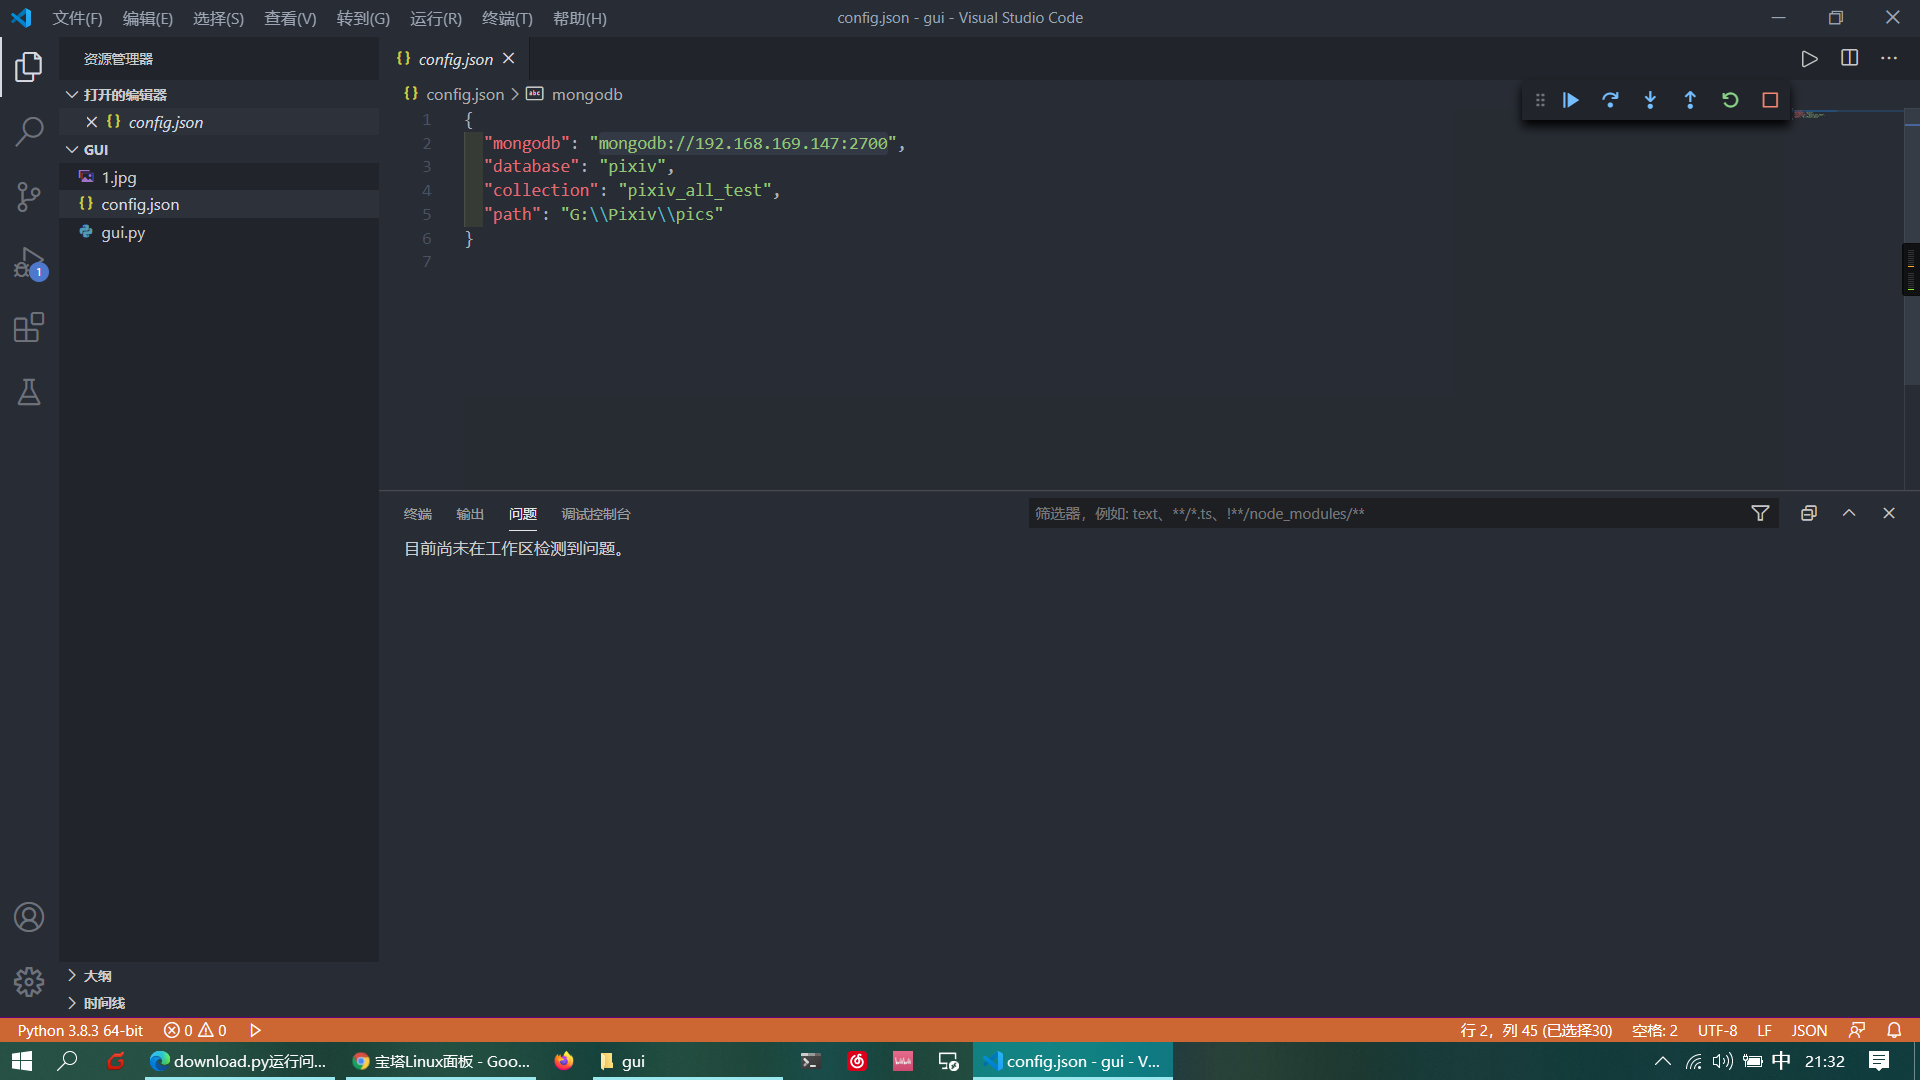Maximize panel with the chevron up
Viewport: 1920px width, 1080px height.
(x=1849, y=513)
